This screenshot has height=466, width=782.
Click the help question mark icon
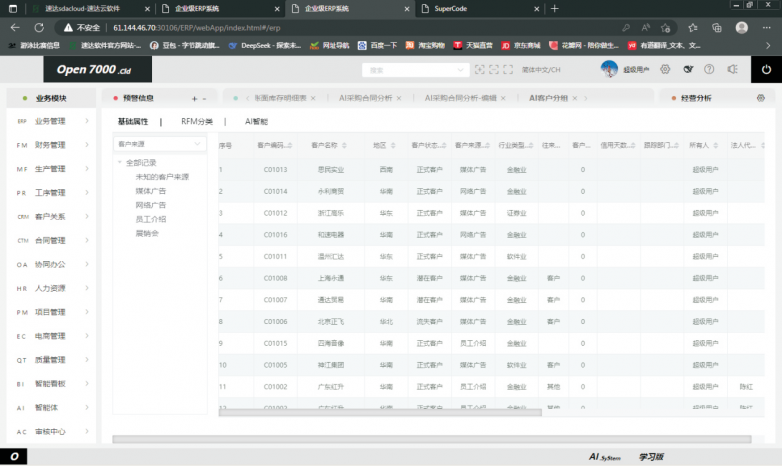coord(709,69)
